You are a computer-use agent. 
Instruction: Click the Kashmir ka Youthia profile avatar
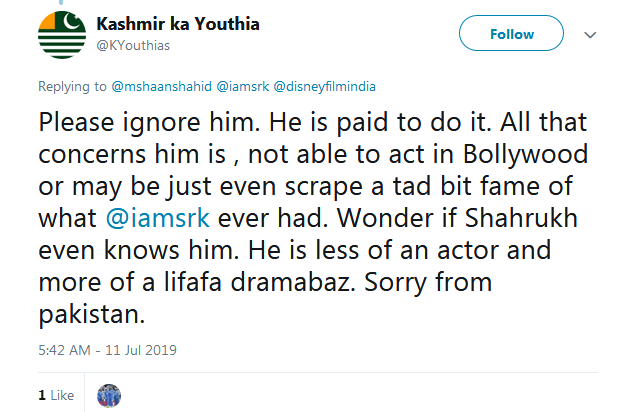coord(62,34)
